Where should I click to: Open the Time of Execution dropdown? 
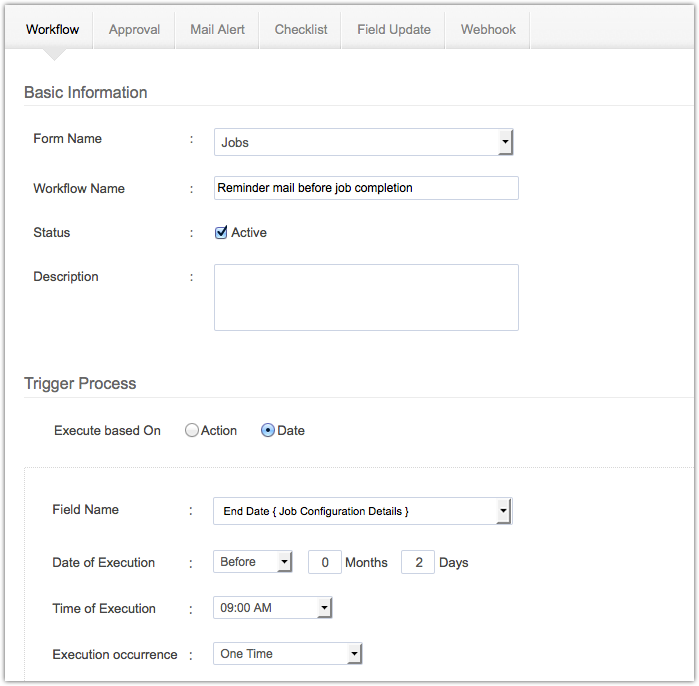pos(272,608)
